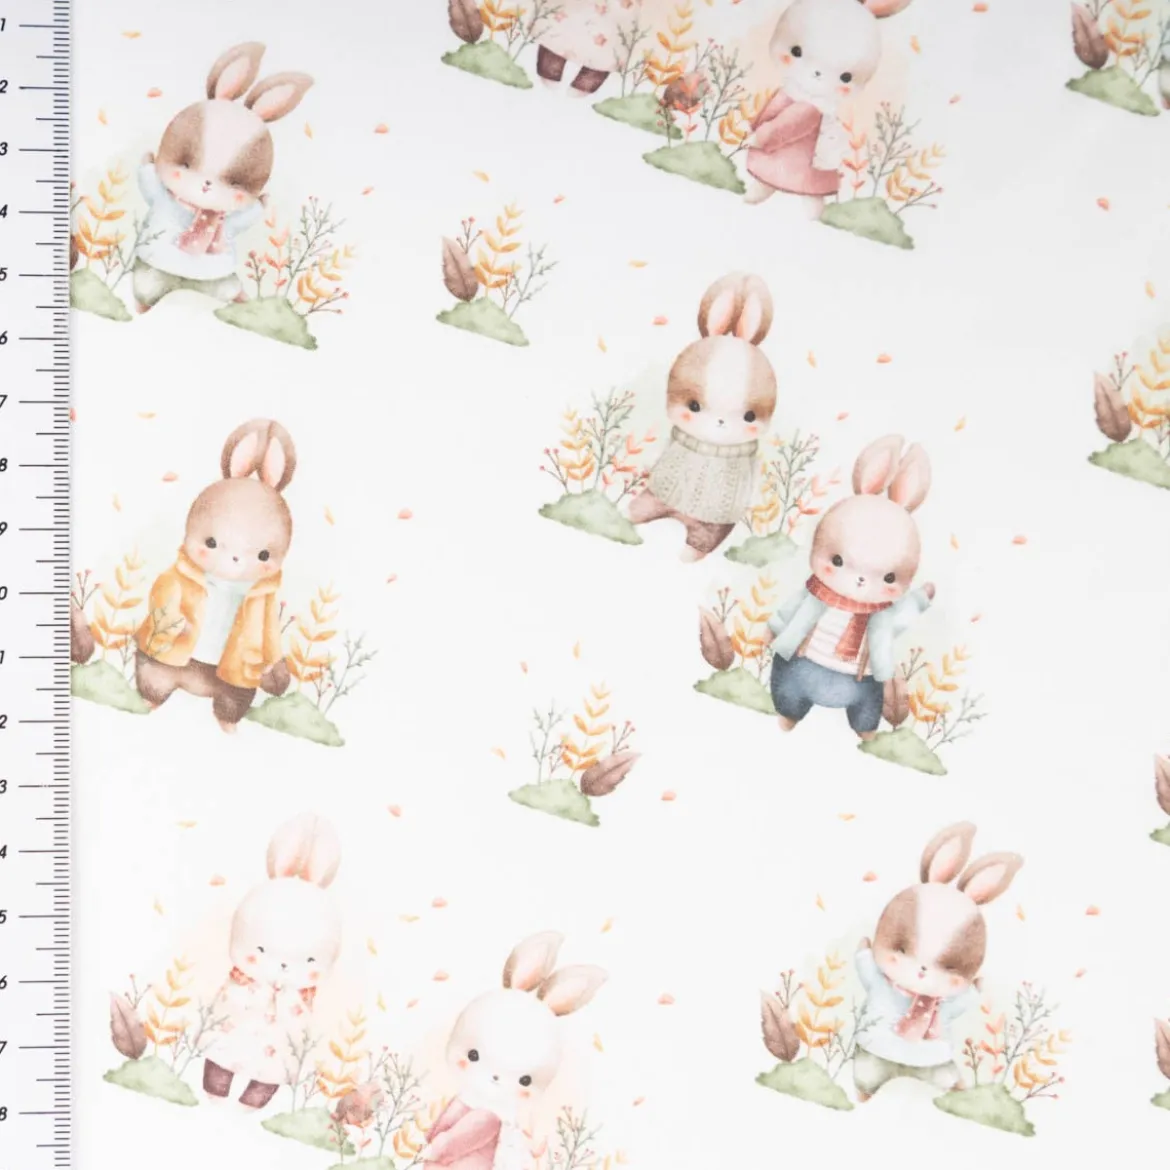The image size is (1170, 1170).
Task: Click the small plant cluster near the top center
Action: coord(494,275)
